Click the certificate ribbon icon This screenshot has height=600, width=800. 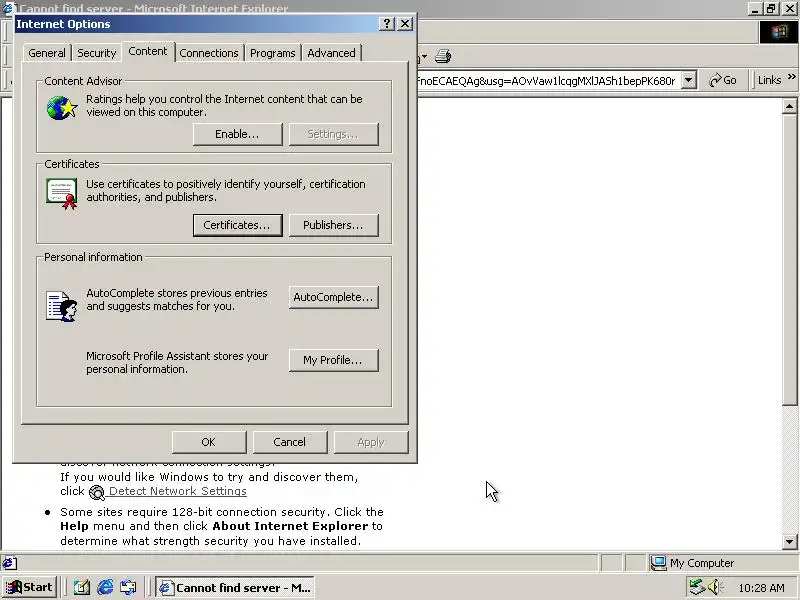[x=62, y=194]
